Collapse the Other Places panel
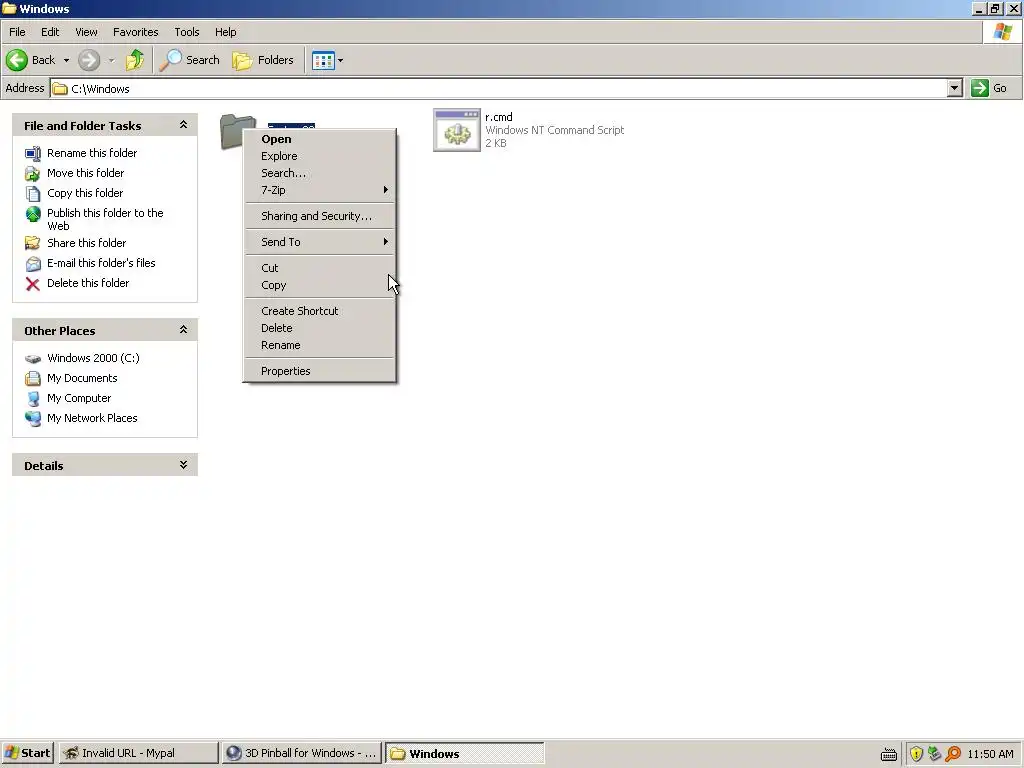1024x768 pixels. coord(184,330)
